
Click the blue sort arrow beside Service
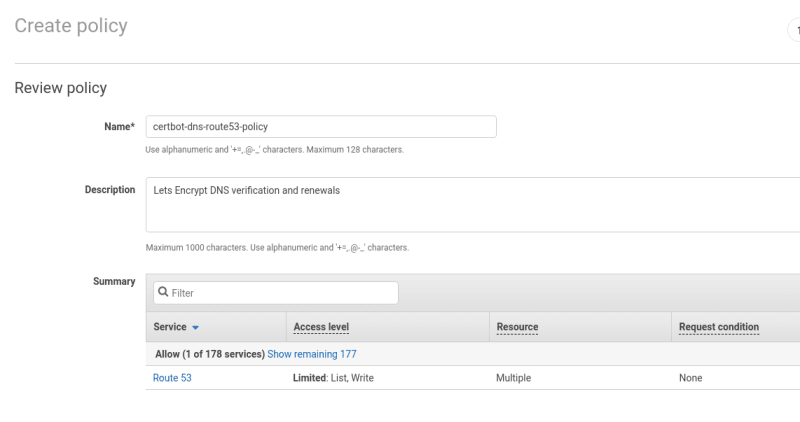click(x=195, y=328)
